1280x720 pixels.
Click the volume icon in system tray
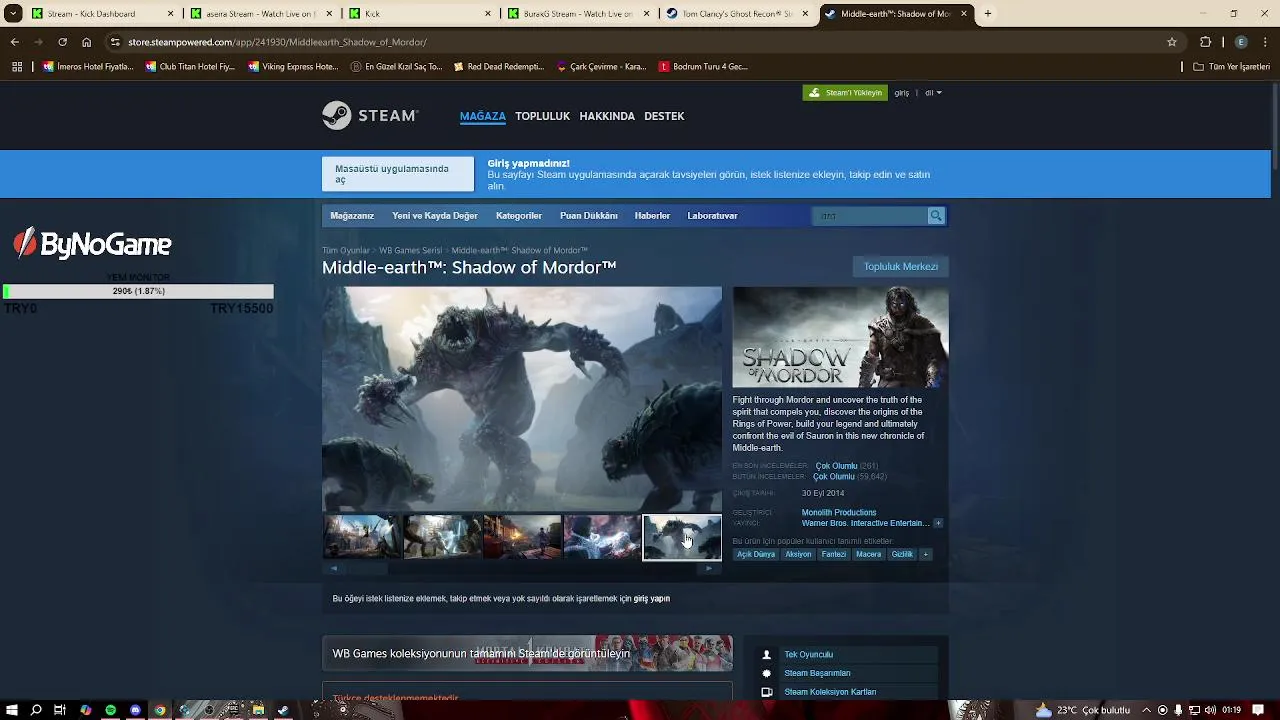[x=1211, y=710]
